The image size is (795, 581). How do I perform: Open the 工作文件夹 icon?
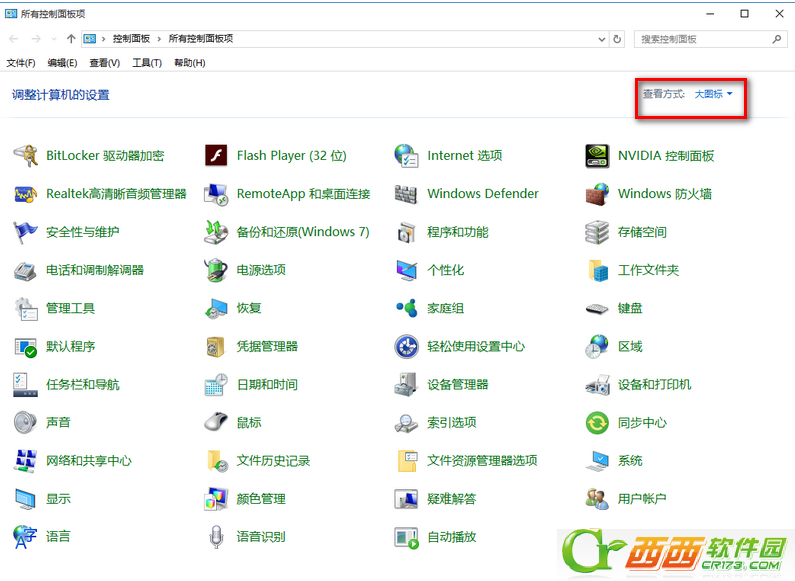coord(597,270)
